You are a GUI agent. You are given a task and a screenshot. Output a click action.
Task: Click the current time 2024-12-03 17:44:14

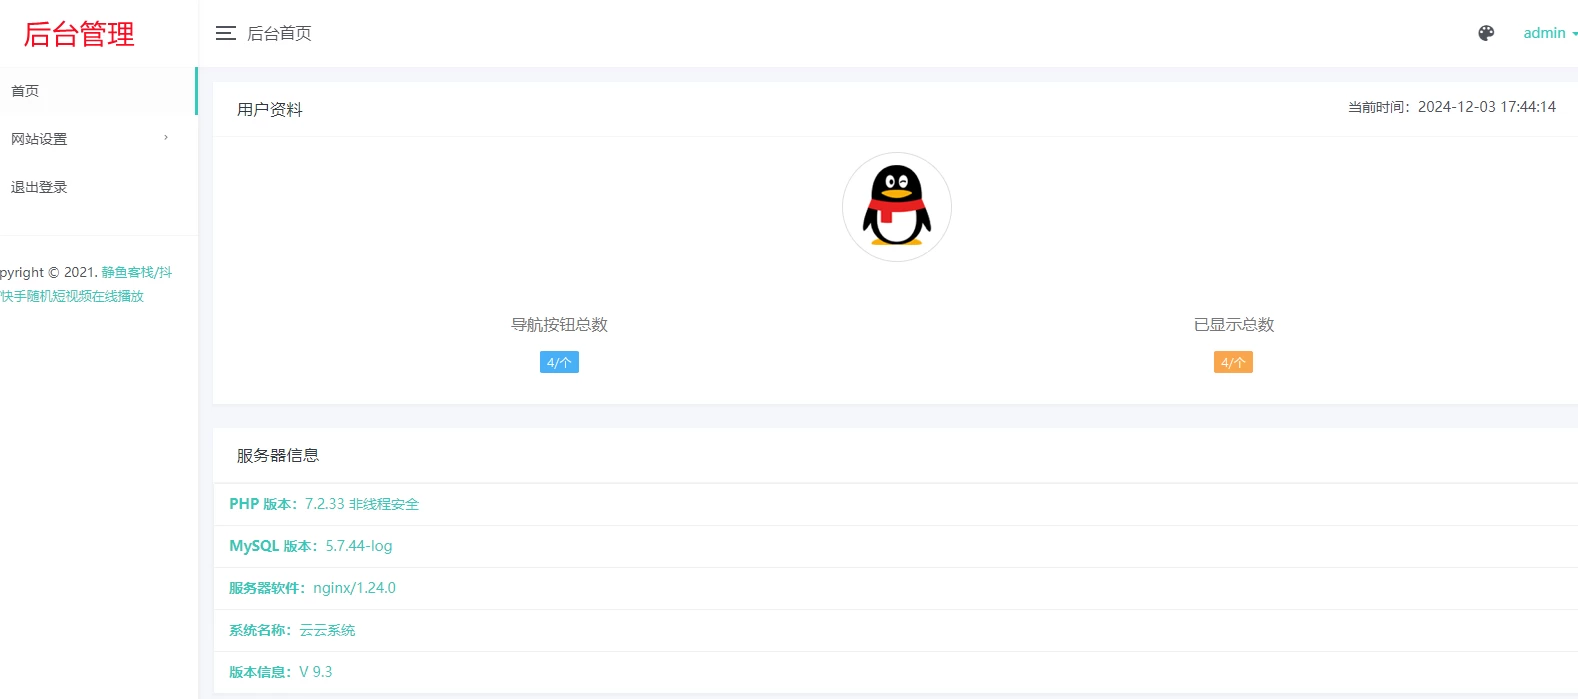pyautogui.click(x=1487, y=107)
